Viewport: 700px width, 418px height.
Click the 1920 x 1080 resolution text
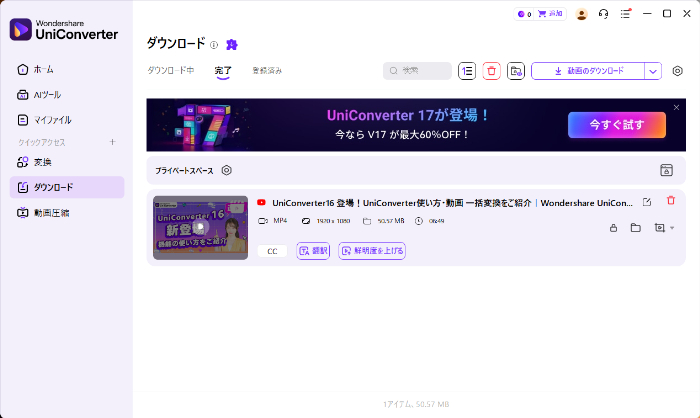click(x=333, y=221)
